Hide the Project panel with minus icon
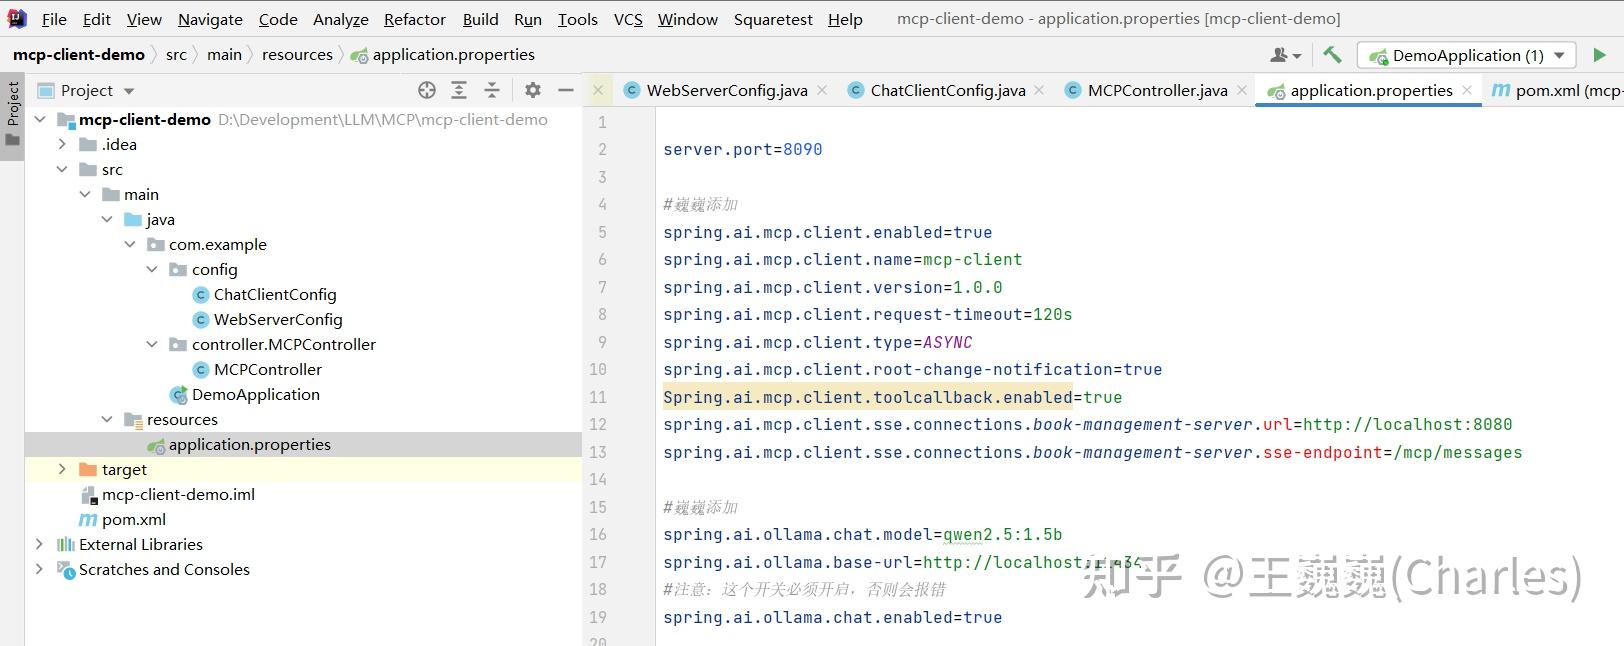 (565, 90)
